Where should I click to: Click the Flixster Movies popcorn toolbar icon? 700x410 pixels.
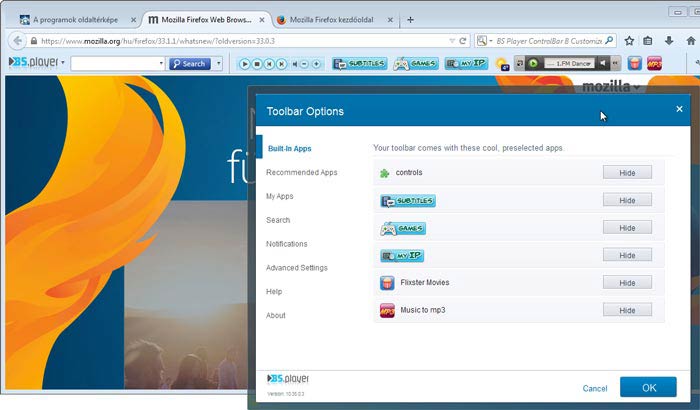tap(634, 63)
